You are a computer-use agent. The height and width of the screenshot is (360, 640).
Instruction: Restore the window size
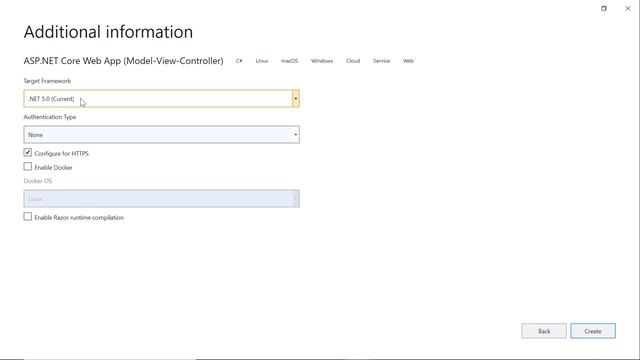pyautogui.click(x=604, y=8)
